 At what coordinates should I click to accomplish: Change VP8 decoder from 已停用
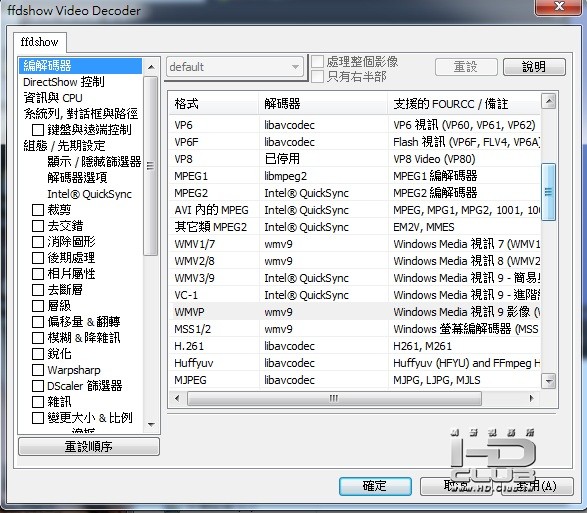pyautogui.click(x=323, y=159)
